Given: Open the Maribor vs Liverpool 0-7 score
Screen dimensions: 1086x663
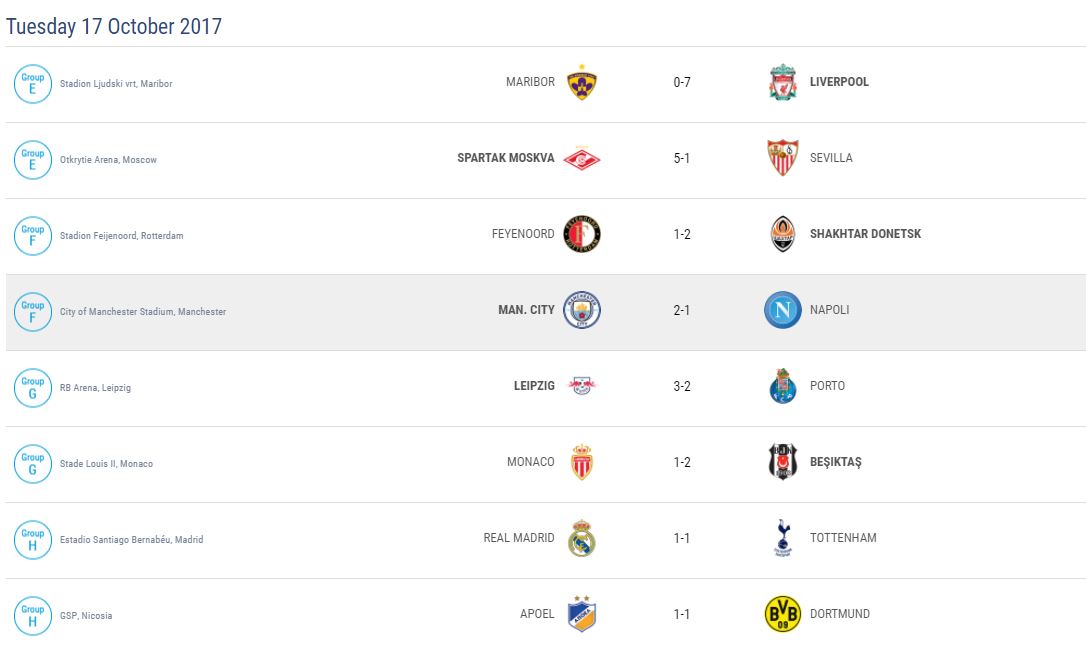Looking at the screenshot, I should coord(682,83).
